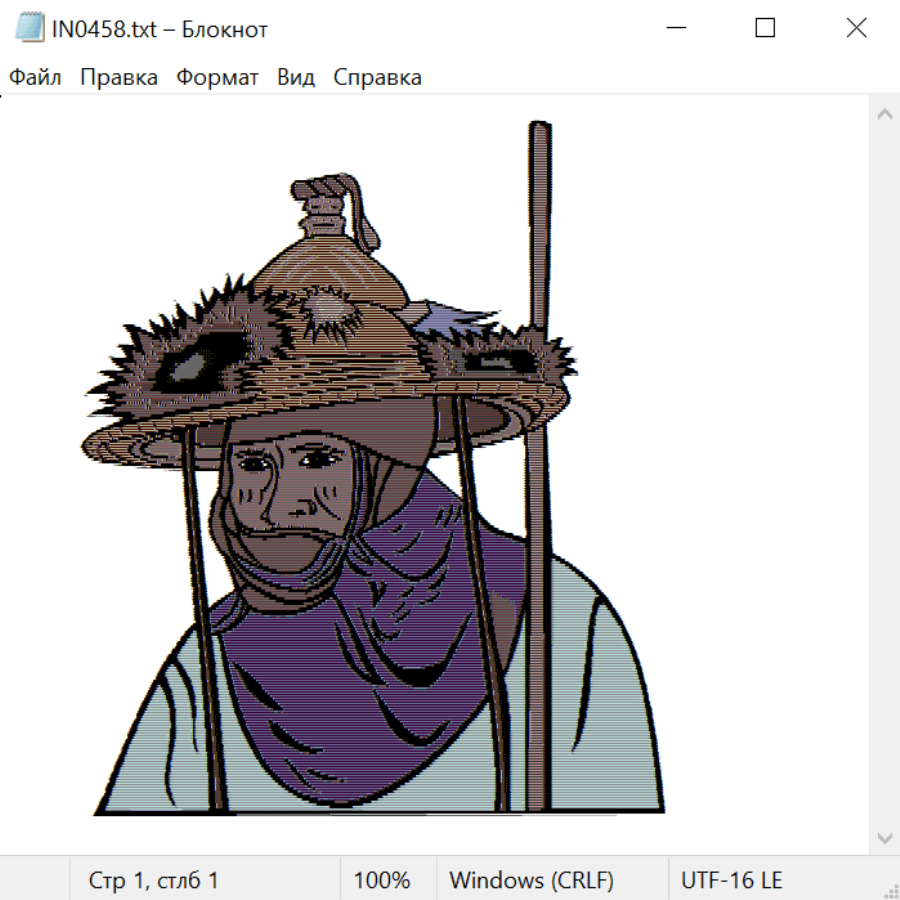Open the Файл menu

pos(35,78)
